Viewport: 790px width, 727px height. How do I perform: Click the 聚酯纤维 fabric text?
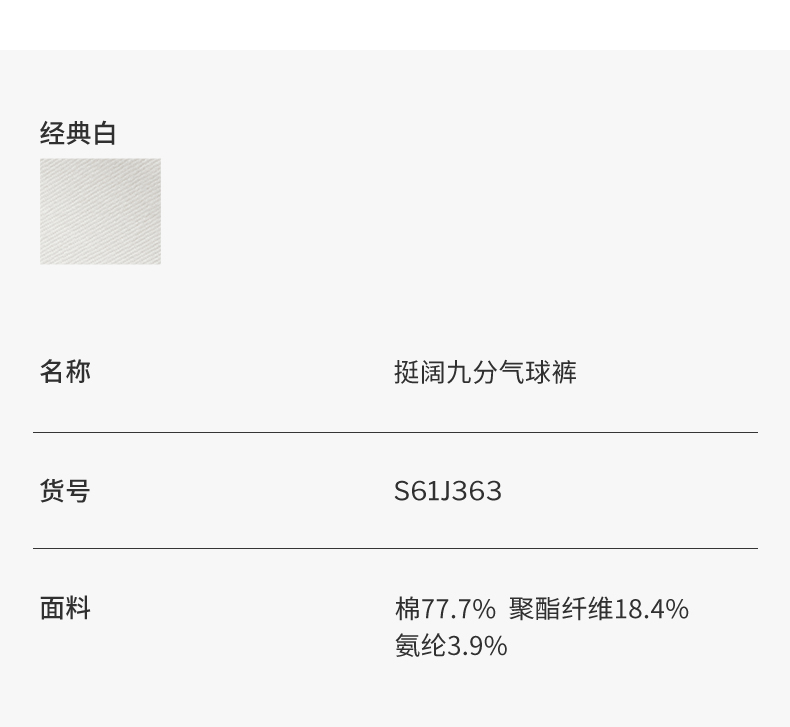click(560, 609)
